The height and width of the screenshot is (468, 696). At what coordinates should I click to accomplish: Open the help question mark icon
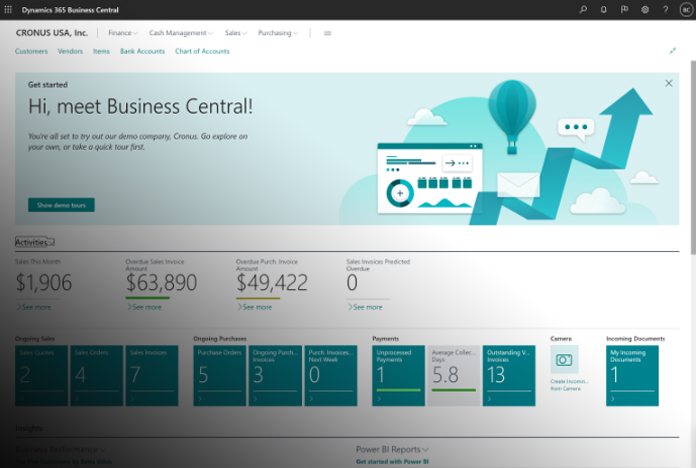[665, 9]
